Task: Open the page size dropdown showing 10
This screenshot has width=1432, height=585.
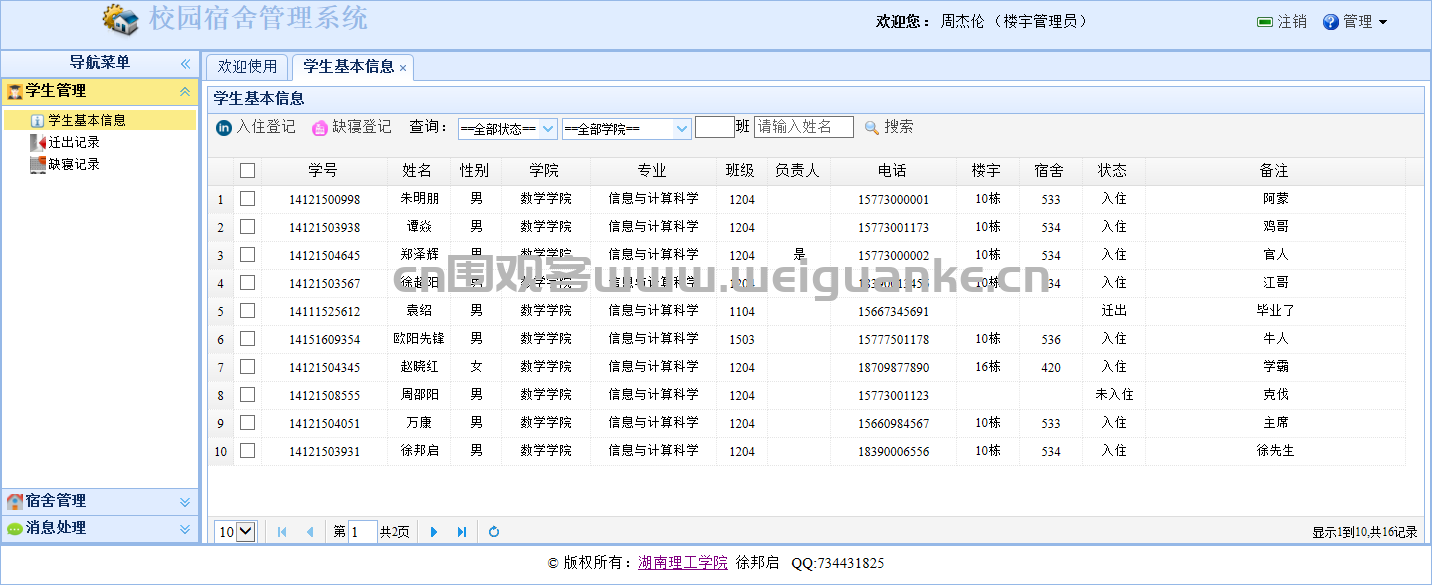Action: click(236, 532)
